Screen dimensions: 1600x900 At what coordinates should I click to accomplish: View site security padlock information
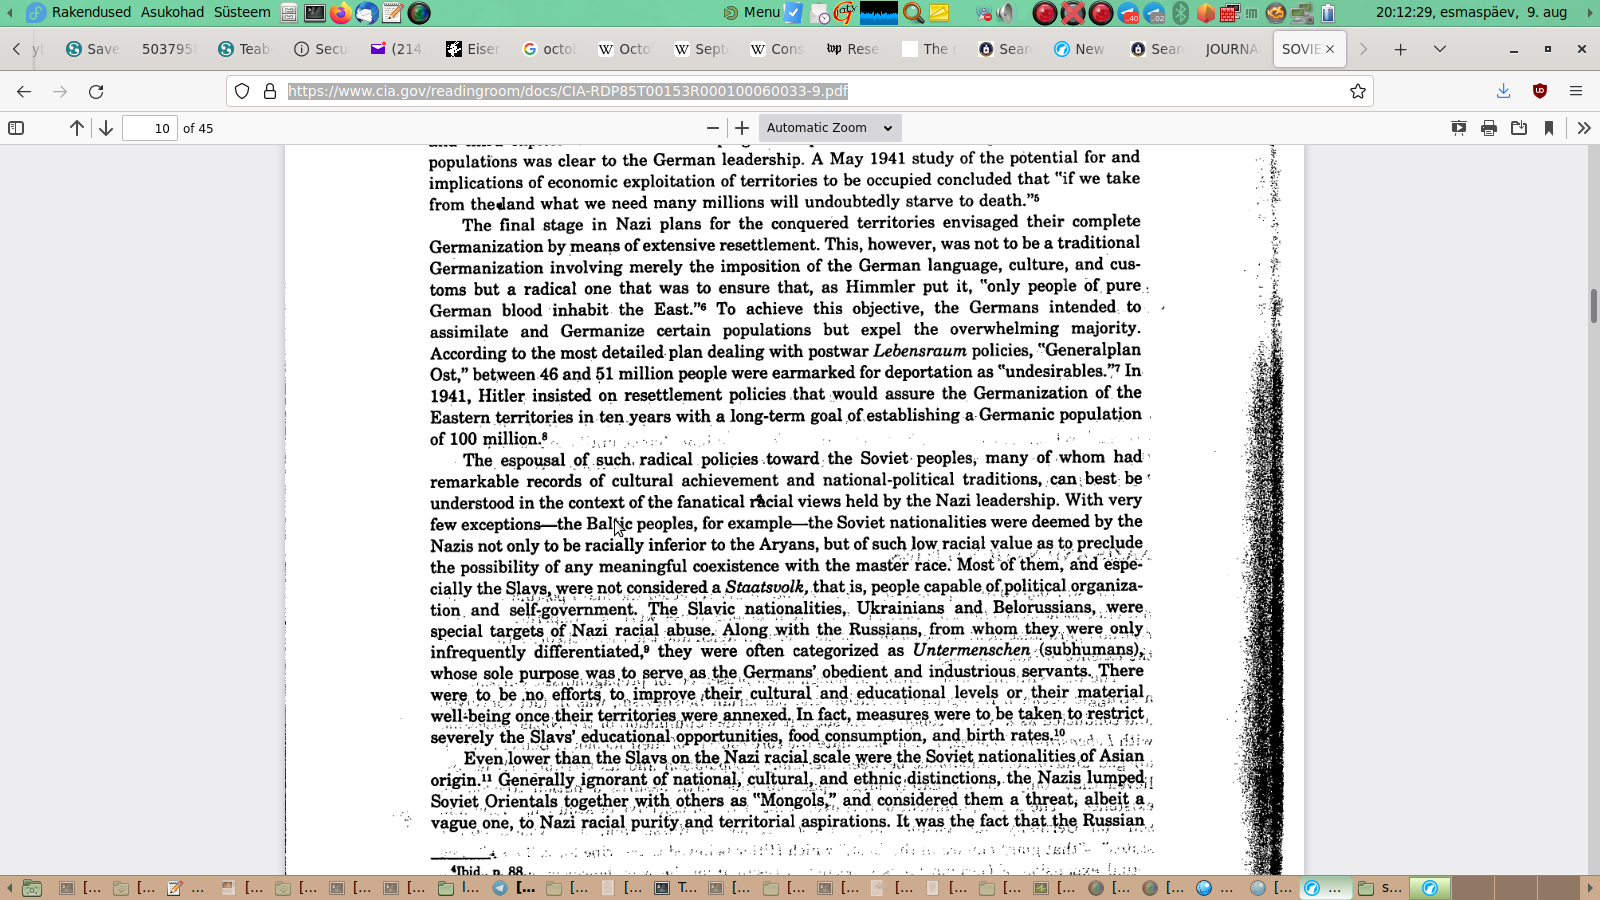click(x=270, y=91)
